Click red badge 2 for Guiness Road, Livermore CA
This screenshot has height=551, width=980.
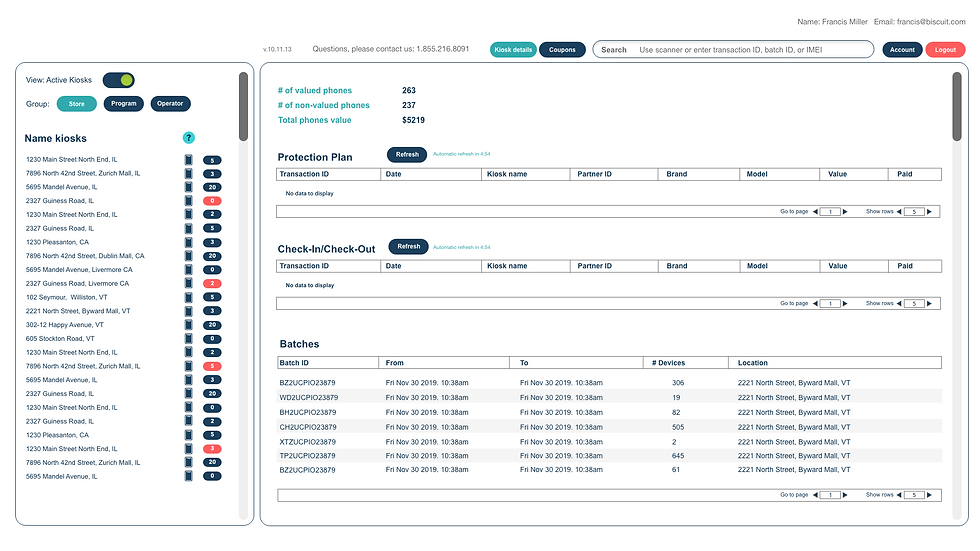[x=212, y=284]
